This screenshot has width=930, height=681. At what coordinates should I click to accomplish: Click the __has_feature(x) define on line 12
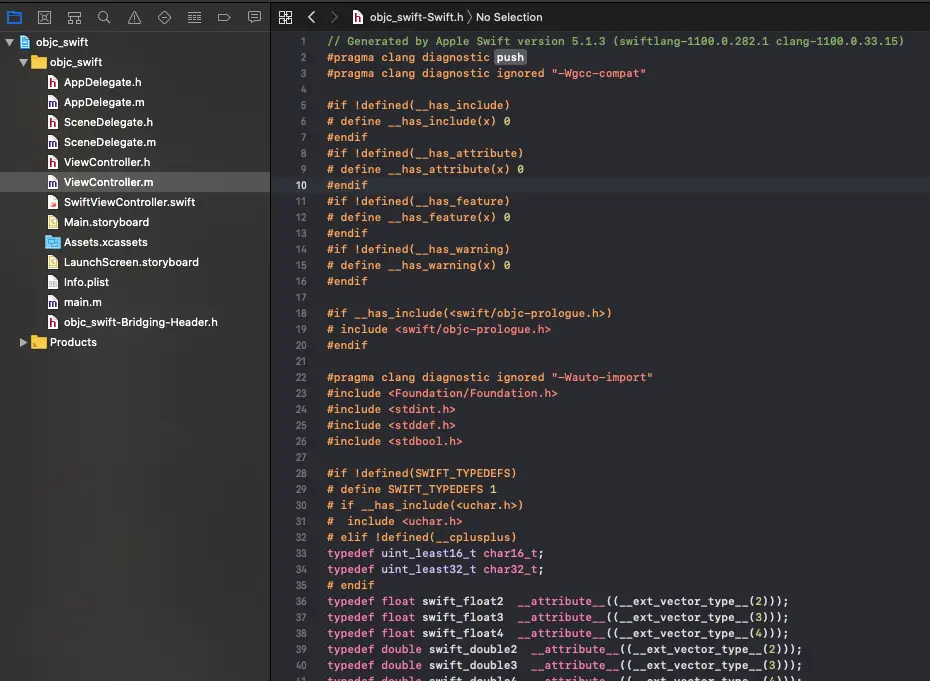pos(418,217)
